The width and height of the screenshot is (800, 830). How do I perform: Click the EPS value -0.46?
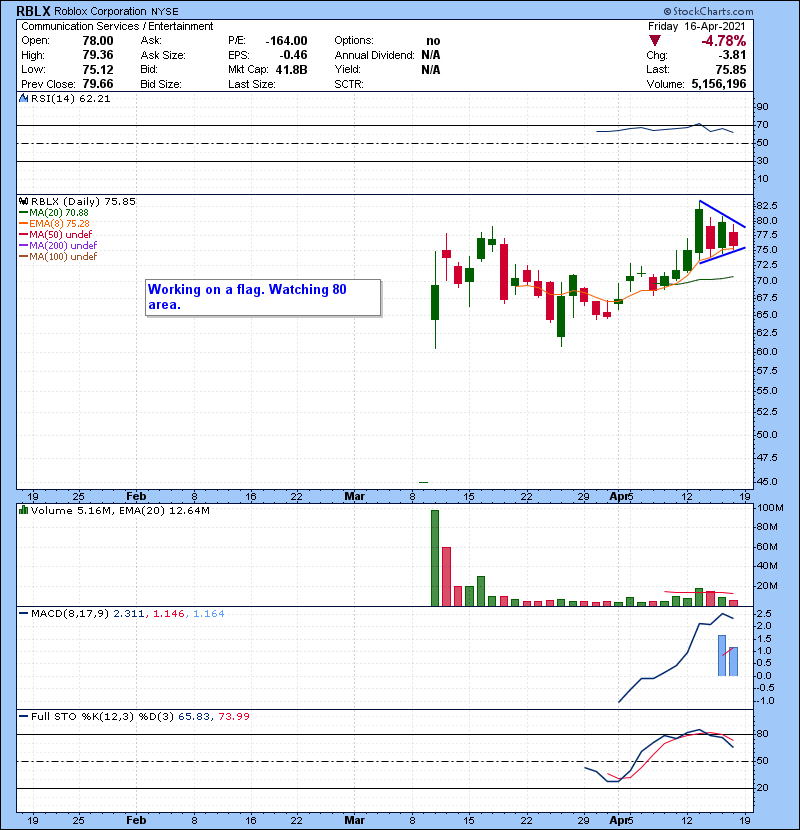[293, 55]
